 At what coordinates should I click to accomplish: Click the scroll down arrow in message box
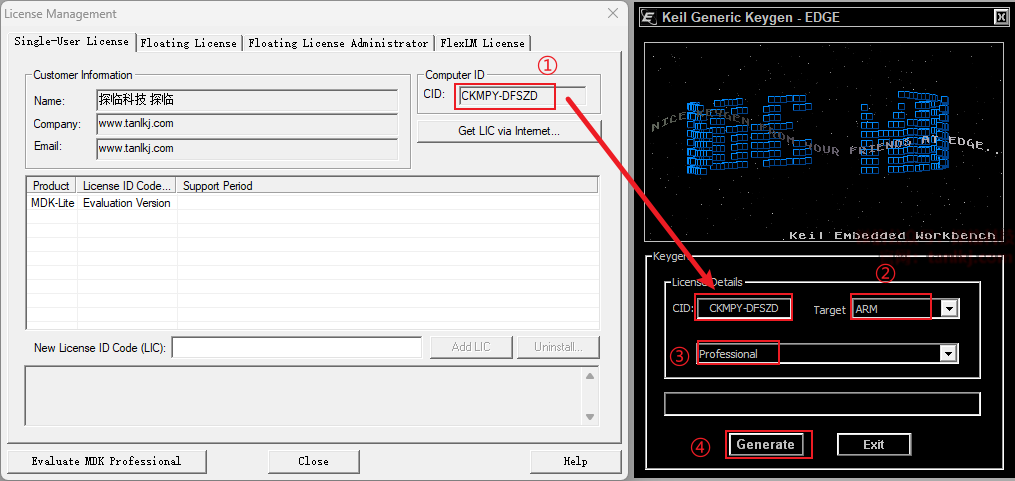(x=590, y=417)
